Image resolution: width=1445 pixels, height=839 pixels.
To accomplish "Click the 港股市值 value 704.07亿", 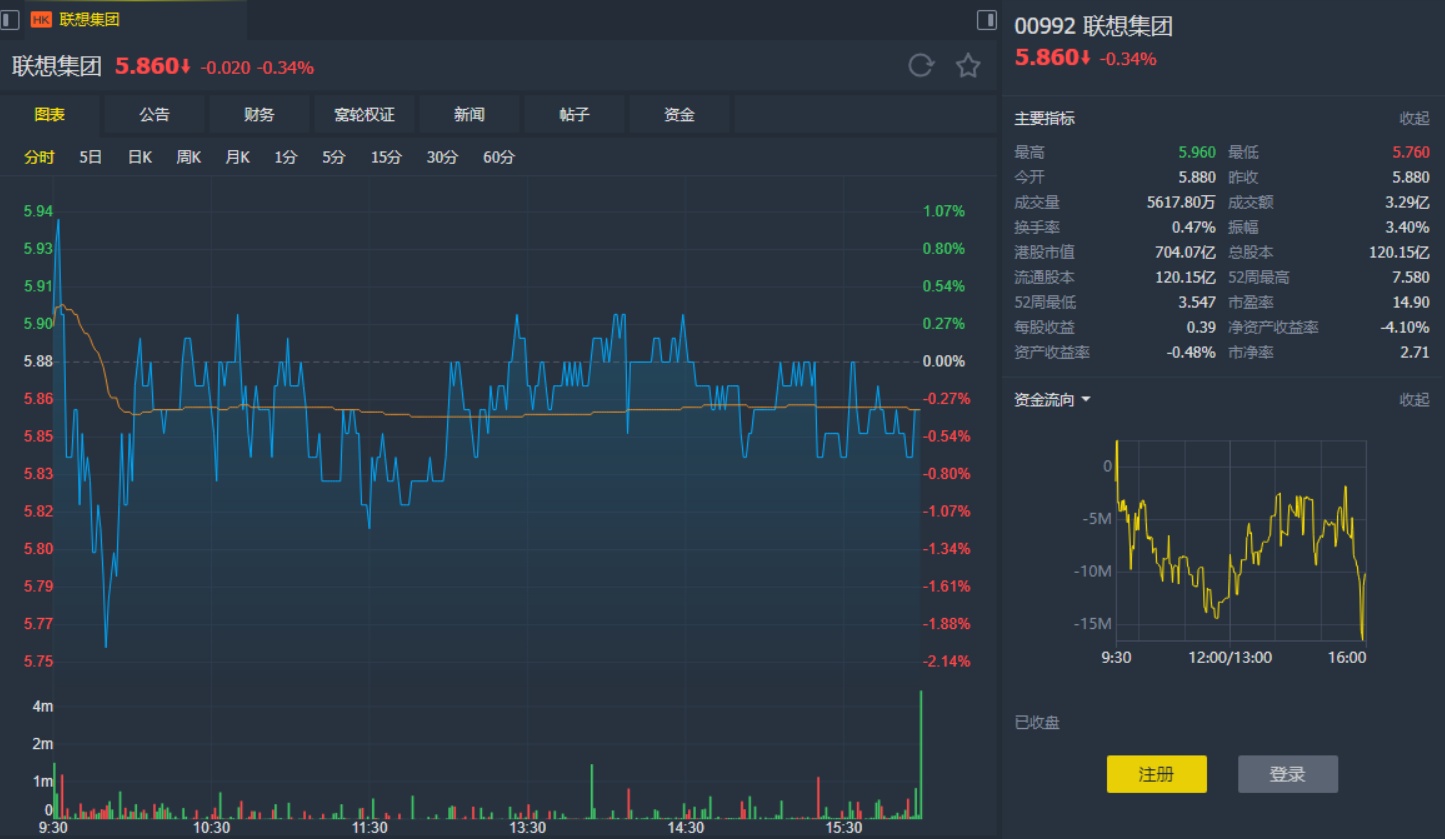I will 1185,253.
